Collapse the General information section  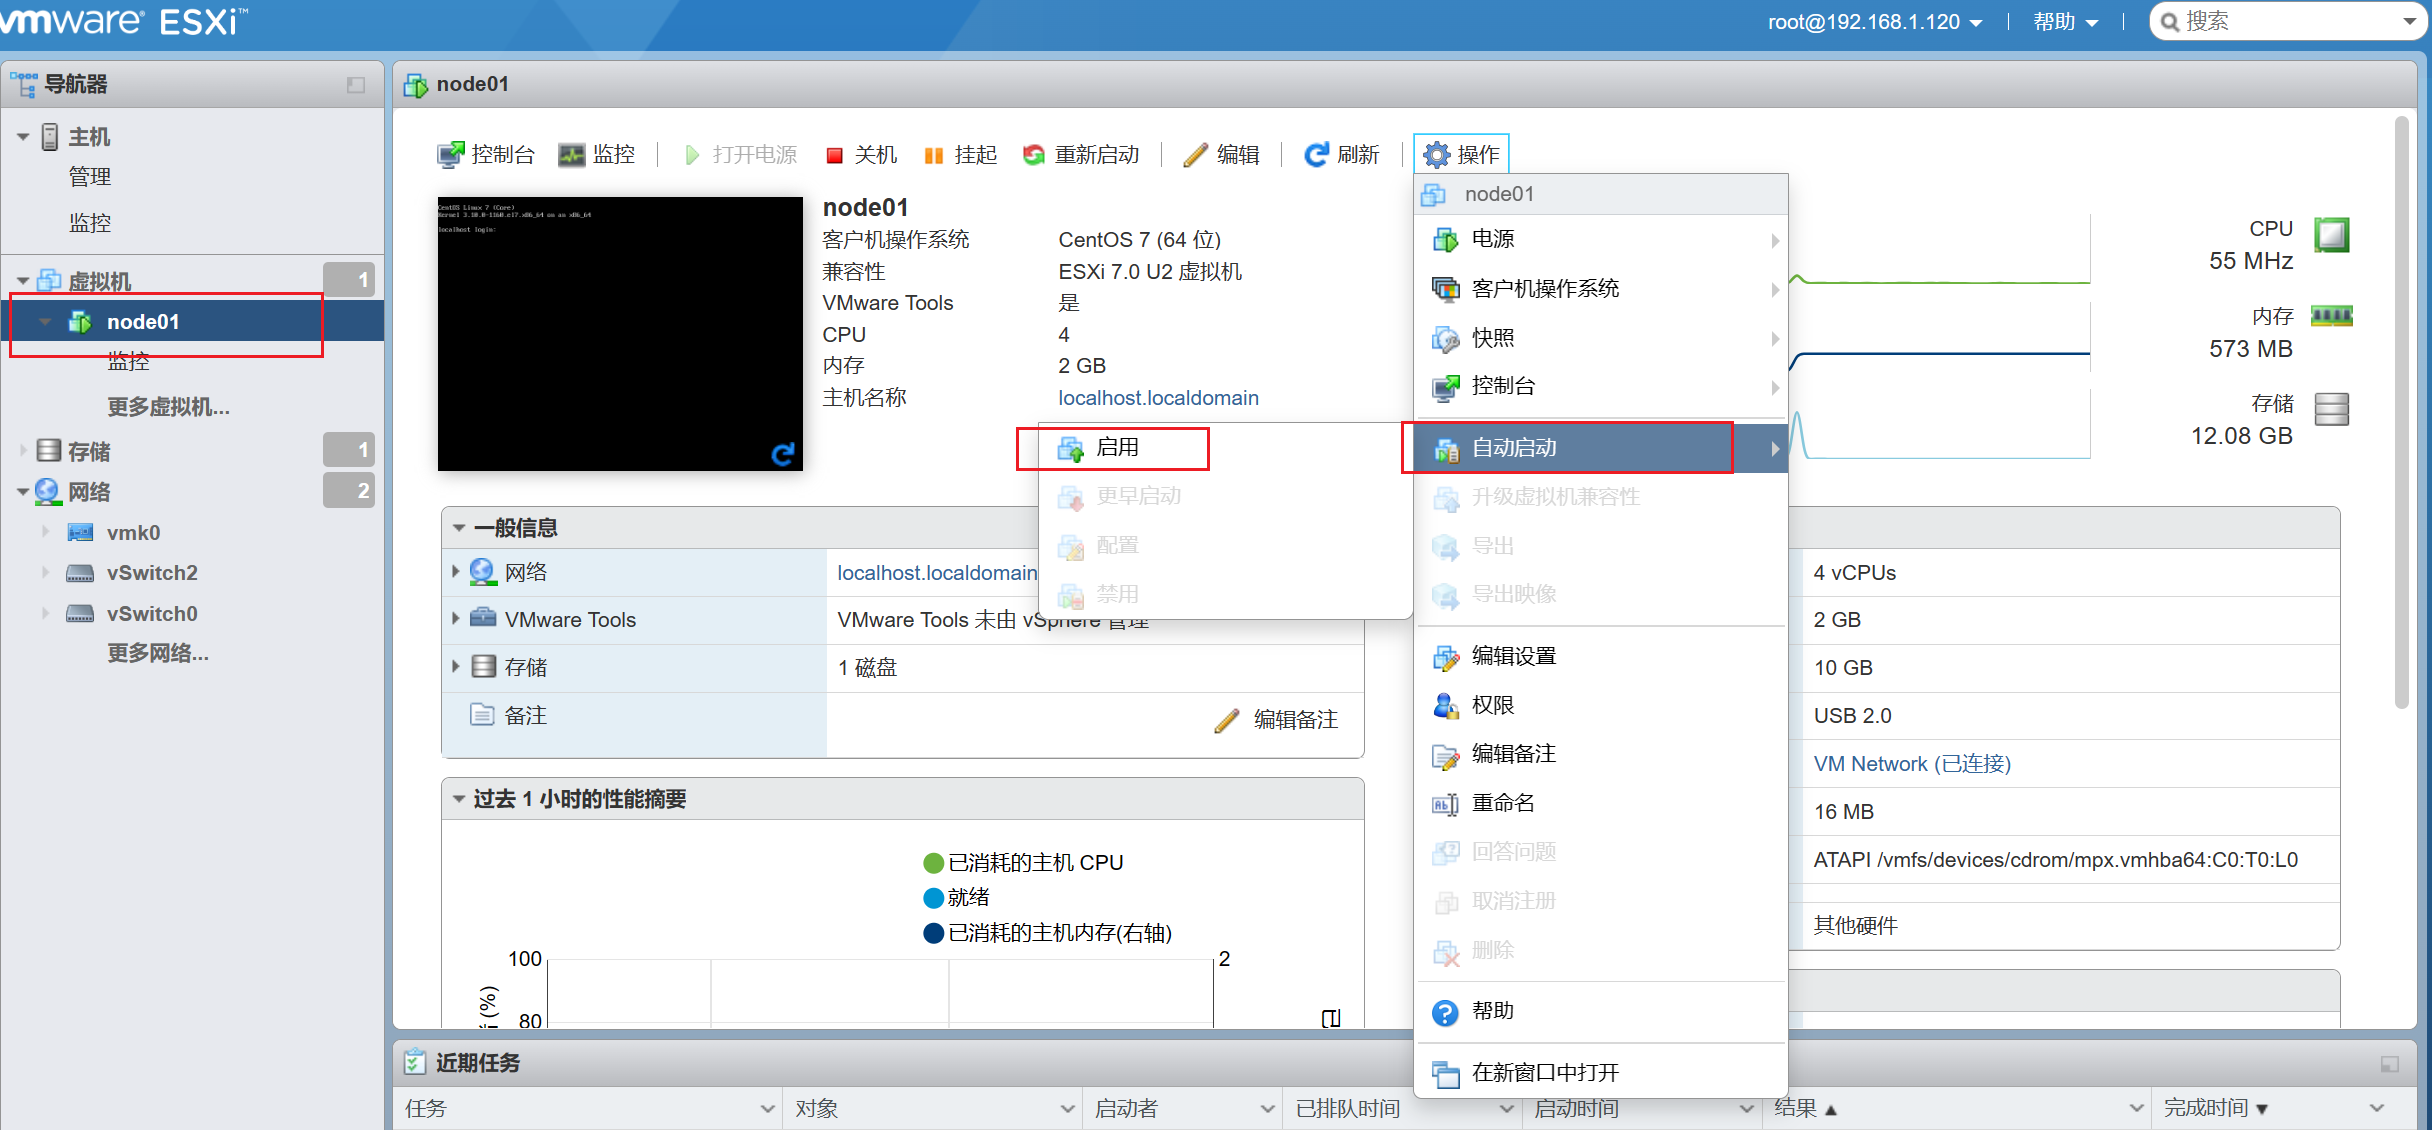[x=459, y=528]
